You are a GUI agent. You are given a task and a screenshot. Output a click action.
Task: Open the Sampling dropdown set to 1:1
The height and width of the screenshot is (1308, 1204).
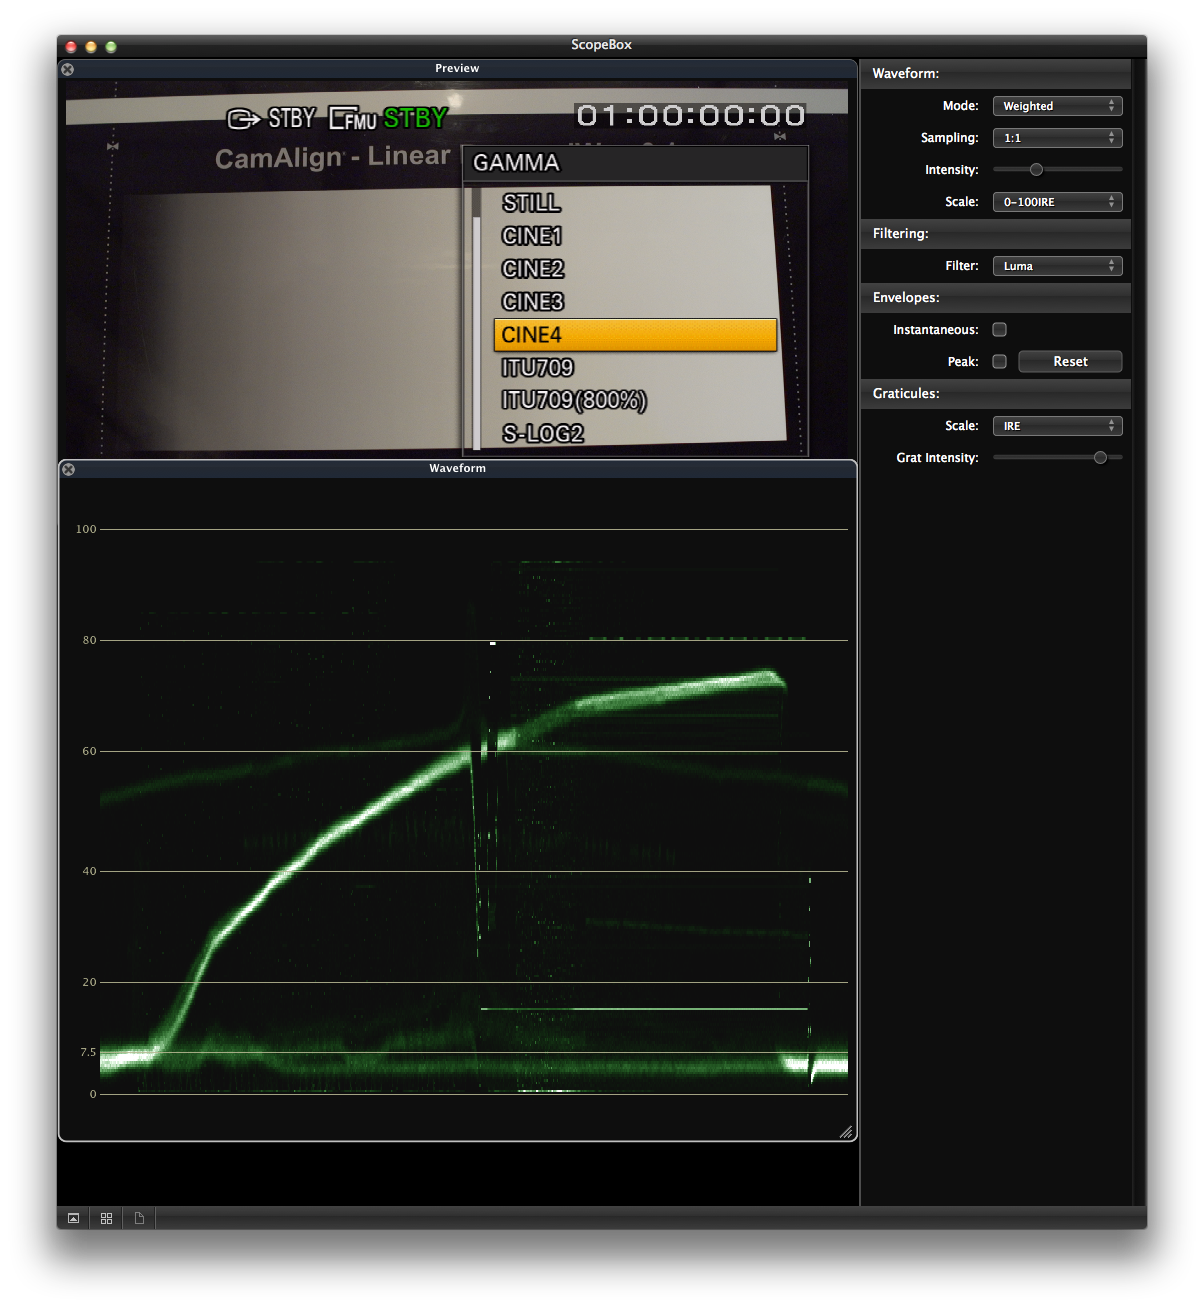(1057, 138)
